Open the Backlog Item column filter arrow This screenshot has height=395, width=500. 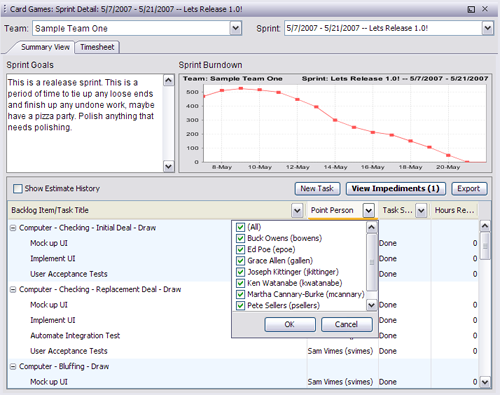[297, 210]
